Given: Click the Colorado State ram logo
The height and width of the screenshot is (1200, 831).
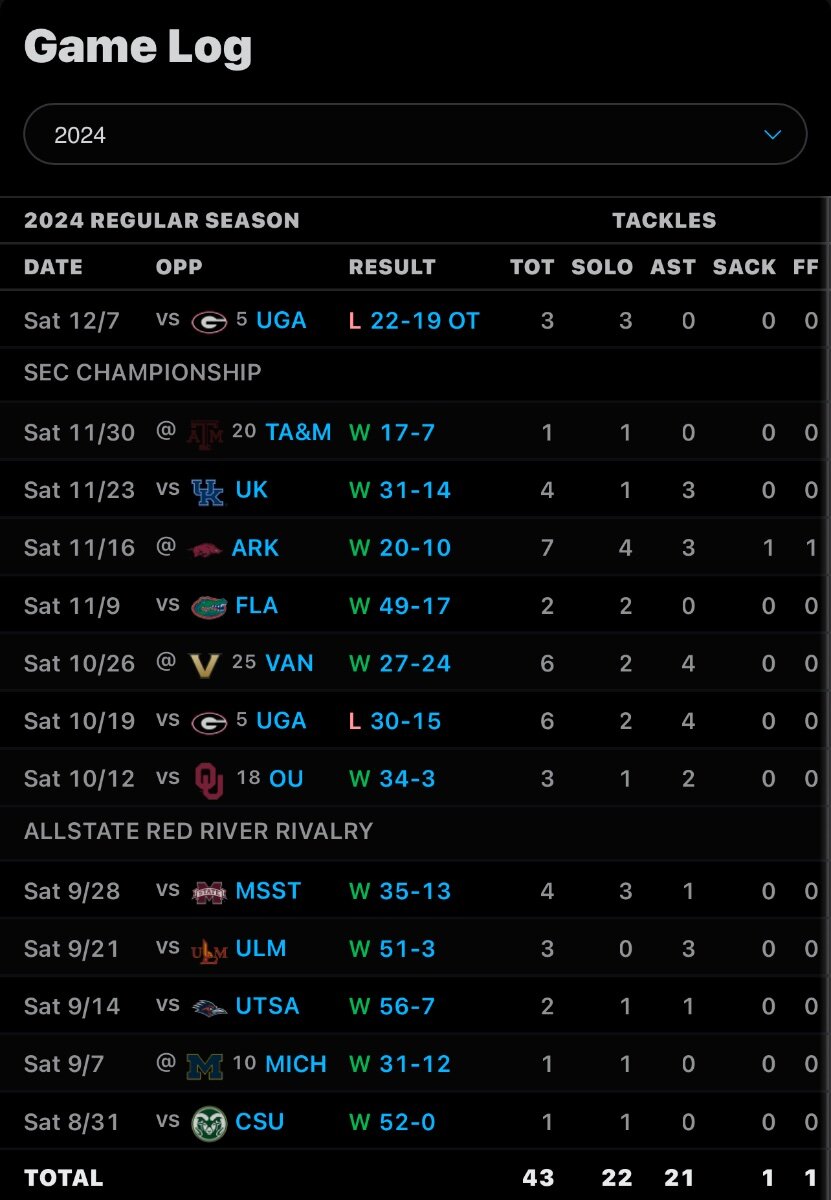Looking at the screenshot, I should coord(209,1123).
